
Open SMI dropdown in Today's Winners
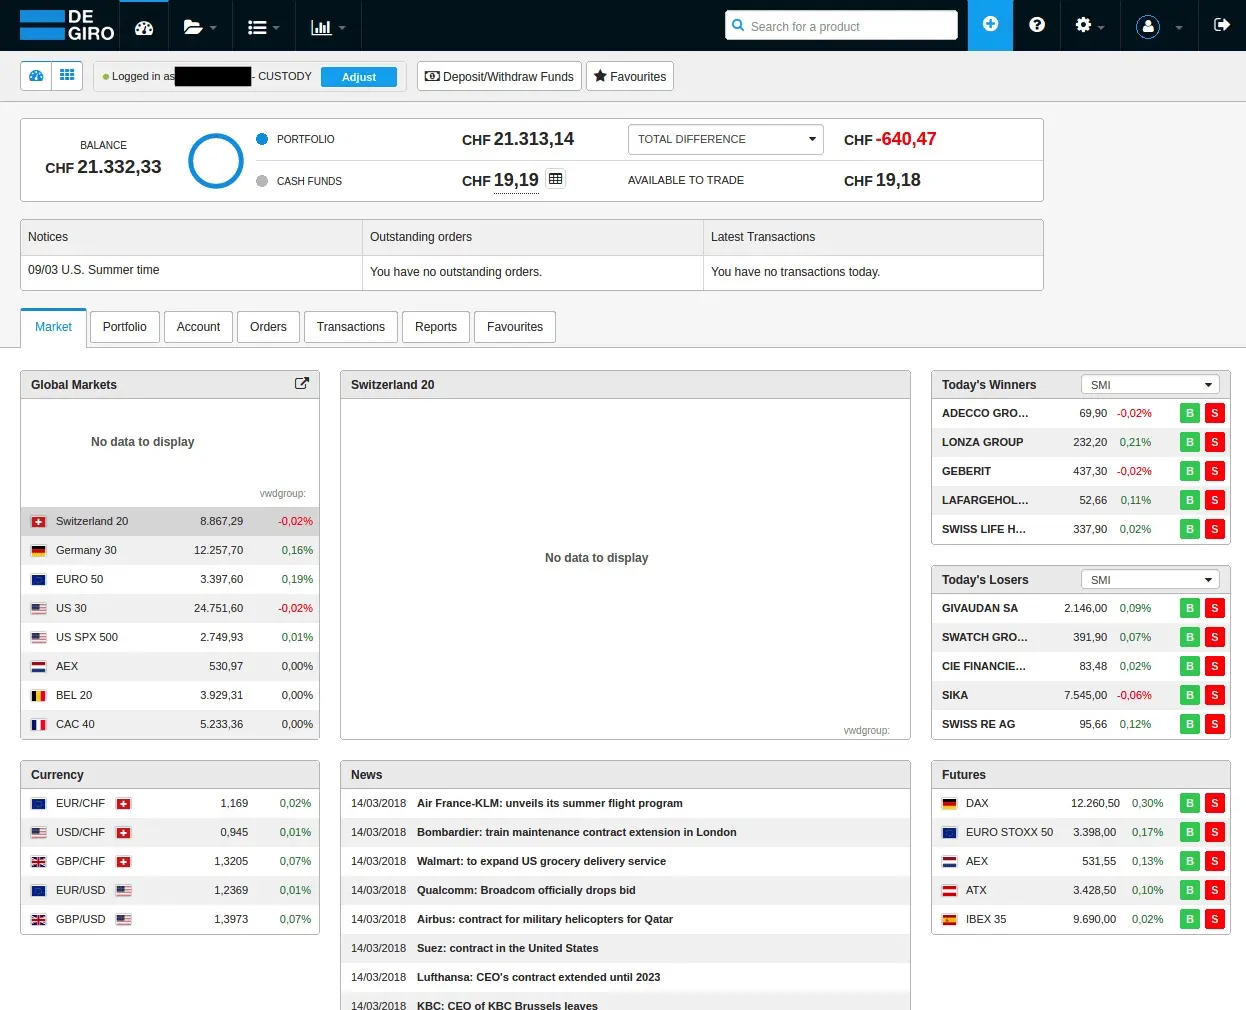(1150, 385)
